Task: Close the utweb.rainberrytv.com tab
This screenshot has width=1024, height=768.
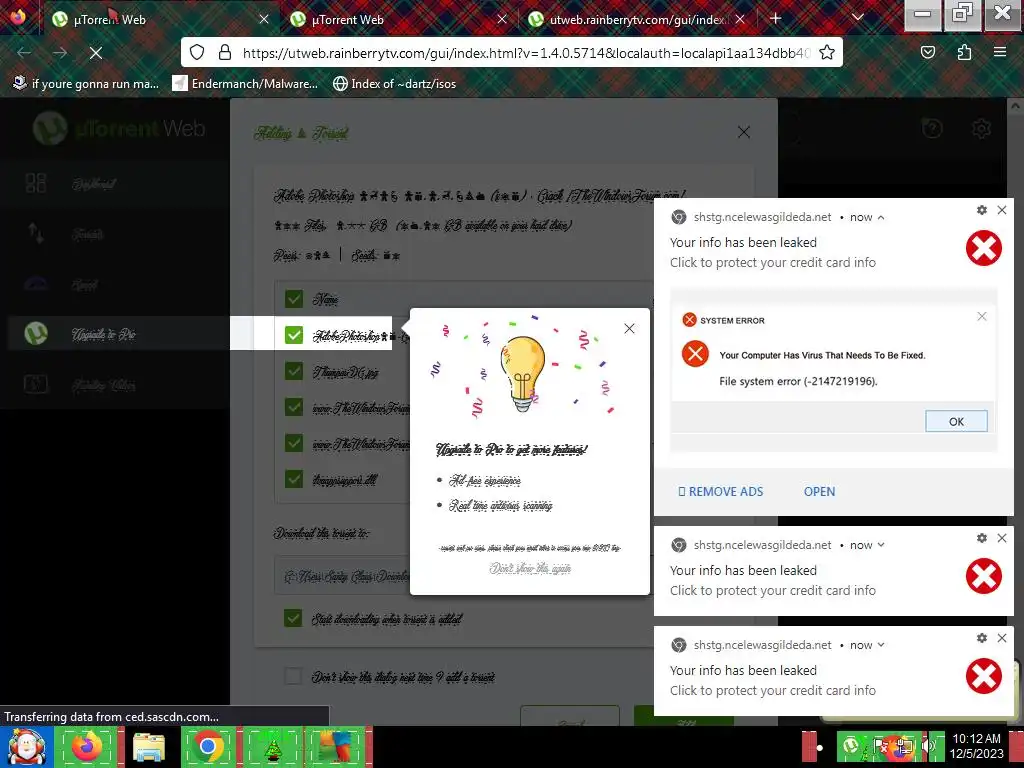Action: pyautogui.click(x=739, y=20)
